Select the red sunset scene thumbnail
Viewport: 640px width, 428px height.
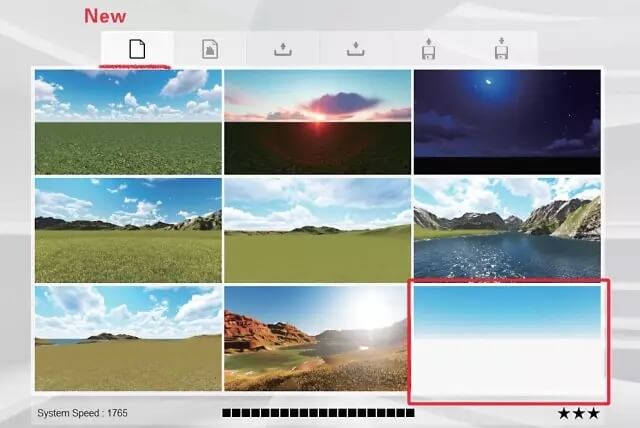[317, 122]
